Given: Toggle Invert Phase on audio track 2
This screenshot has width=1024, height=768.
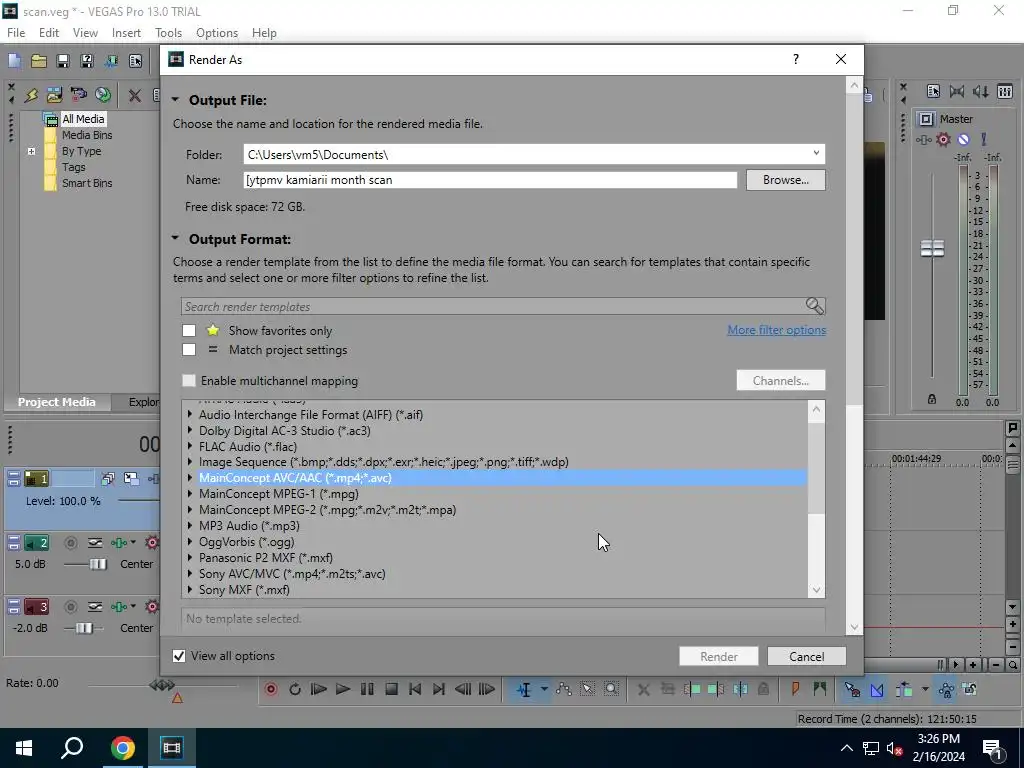Looking at the screenshot, I should point(95,543).
